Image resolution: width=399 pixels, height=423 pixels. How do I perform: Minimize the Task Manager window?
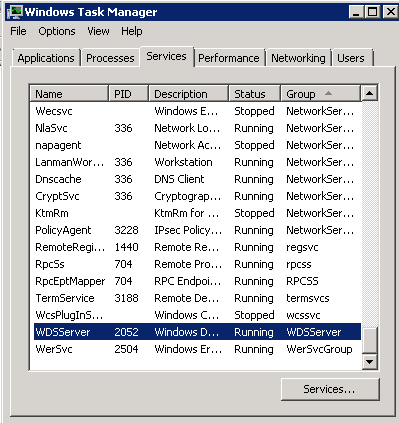(356, 12)
